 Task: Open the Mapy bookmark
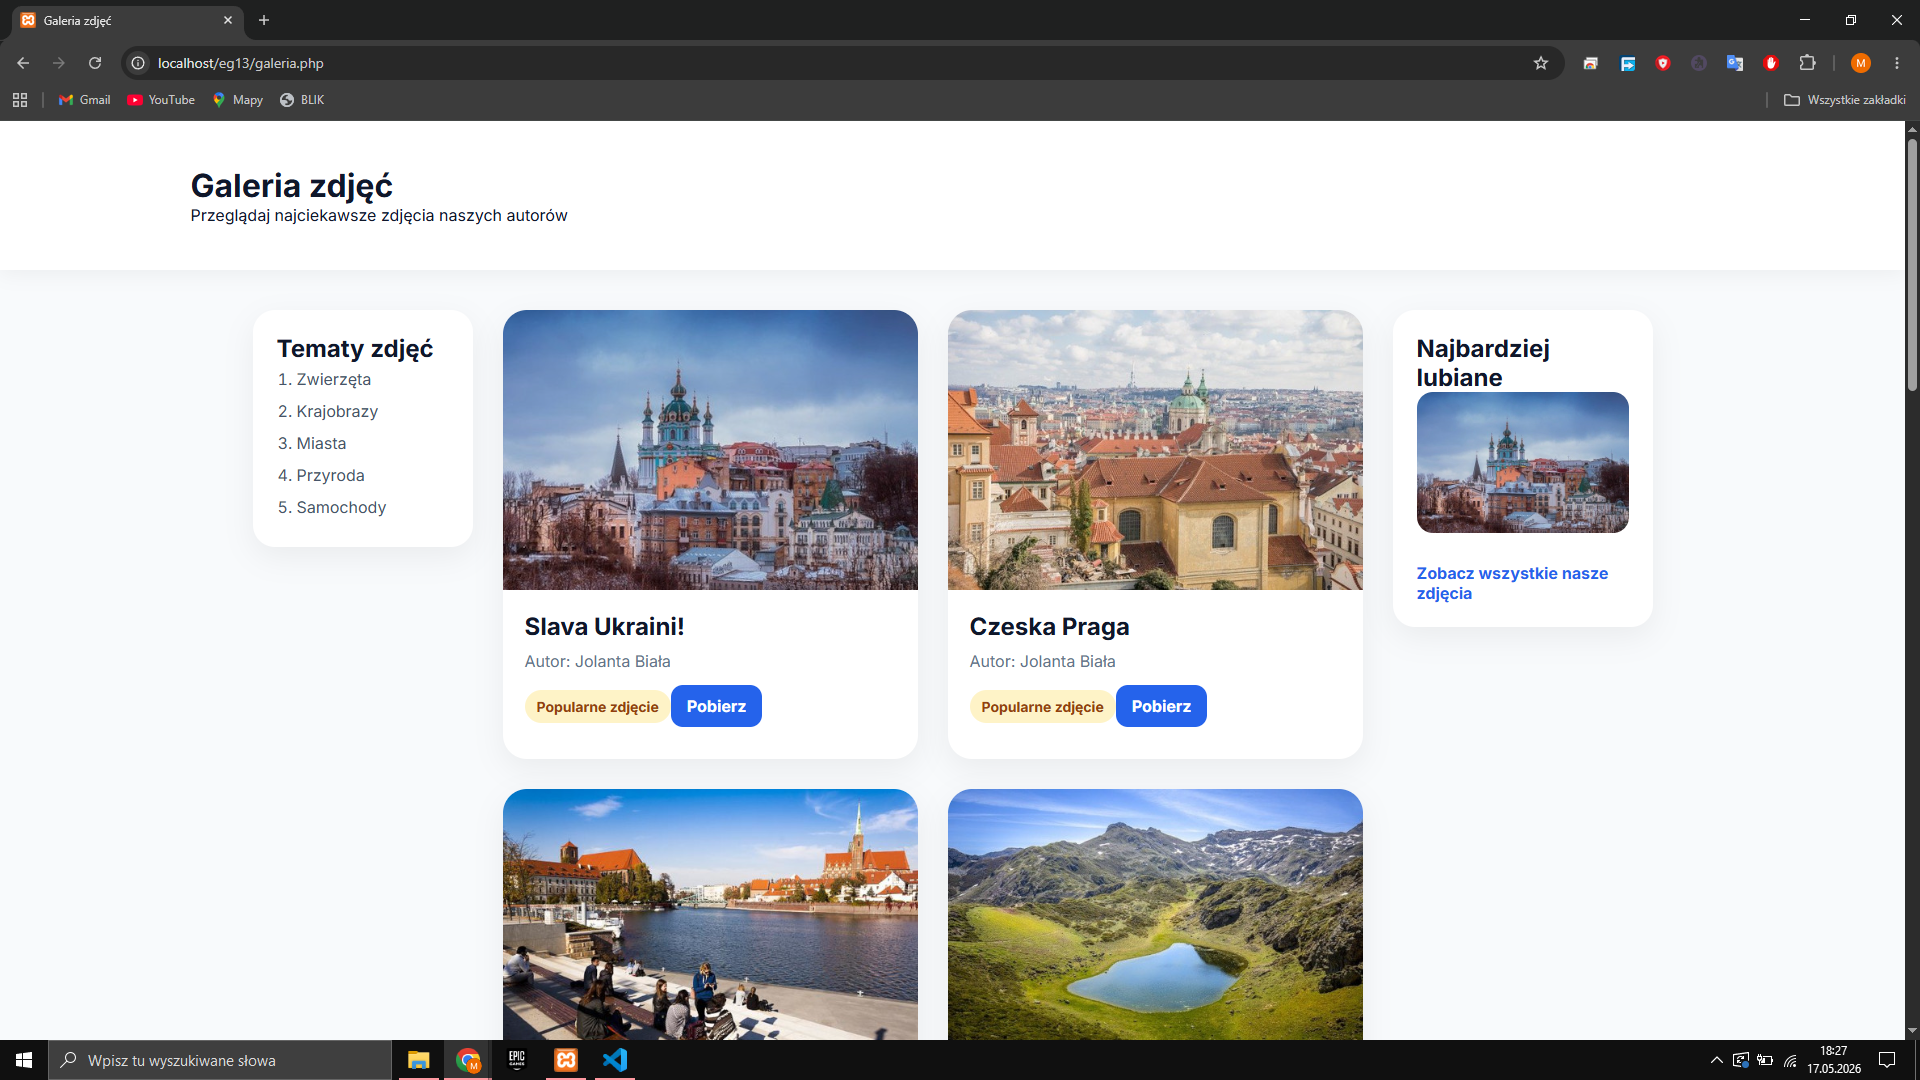237,100
